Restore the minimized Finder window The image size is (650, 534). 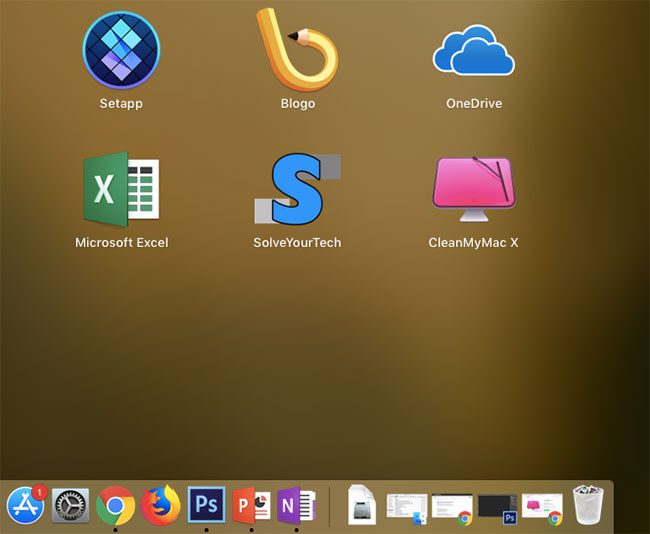tap(407, 507)
